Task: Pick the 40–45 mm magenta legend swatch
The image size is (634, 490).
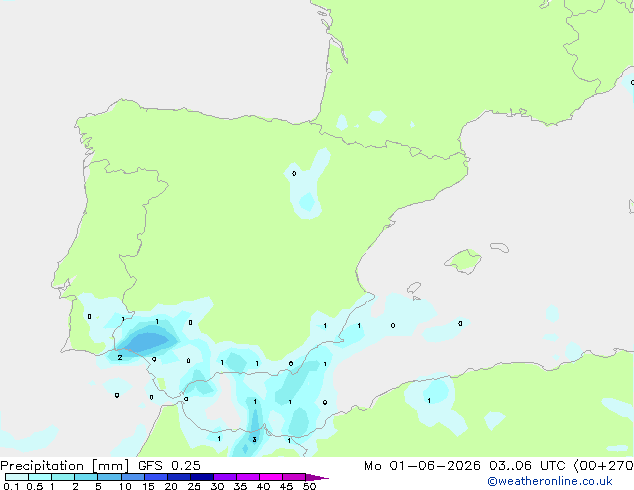Action: pyautogui.click(x=271, y=477)
